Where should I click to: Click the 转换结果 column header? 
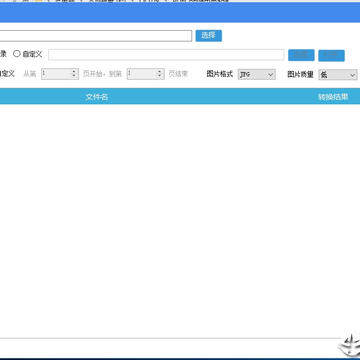click(x=333, y=97)
